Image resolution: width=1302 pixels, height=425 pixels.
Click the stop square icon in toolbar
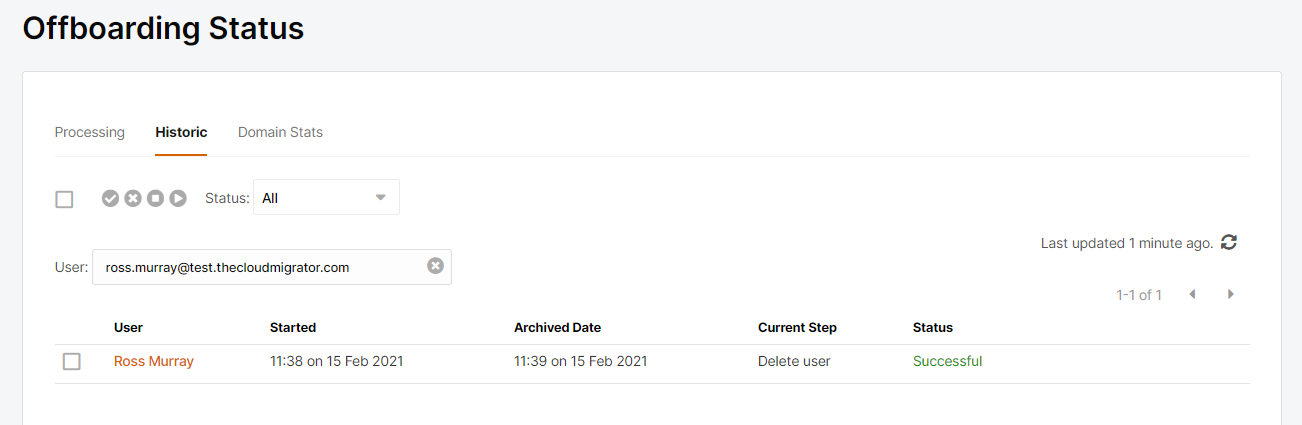pyautogui.click(x=155, y=198)
